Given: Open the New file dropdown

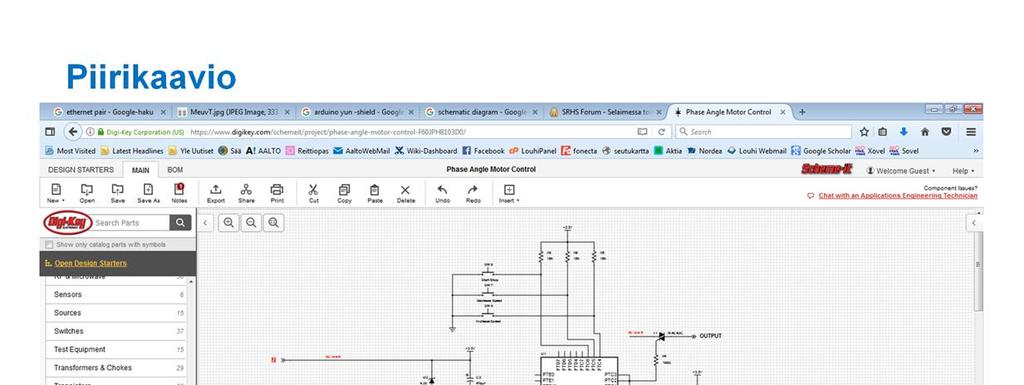Looking at the screenshot, I should click(x=56, y=193).
